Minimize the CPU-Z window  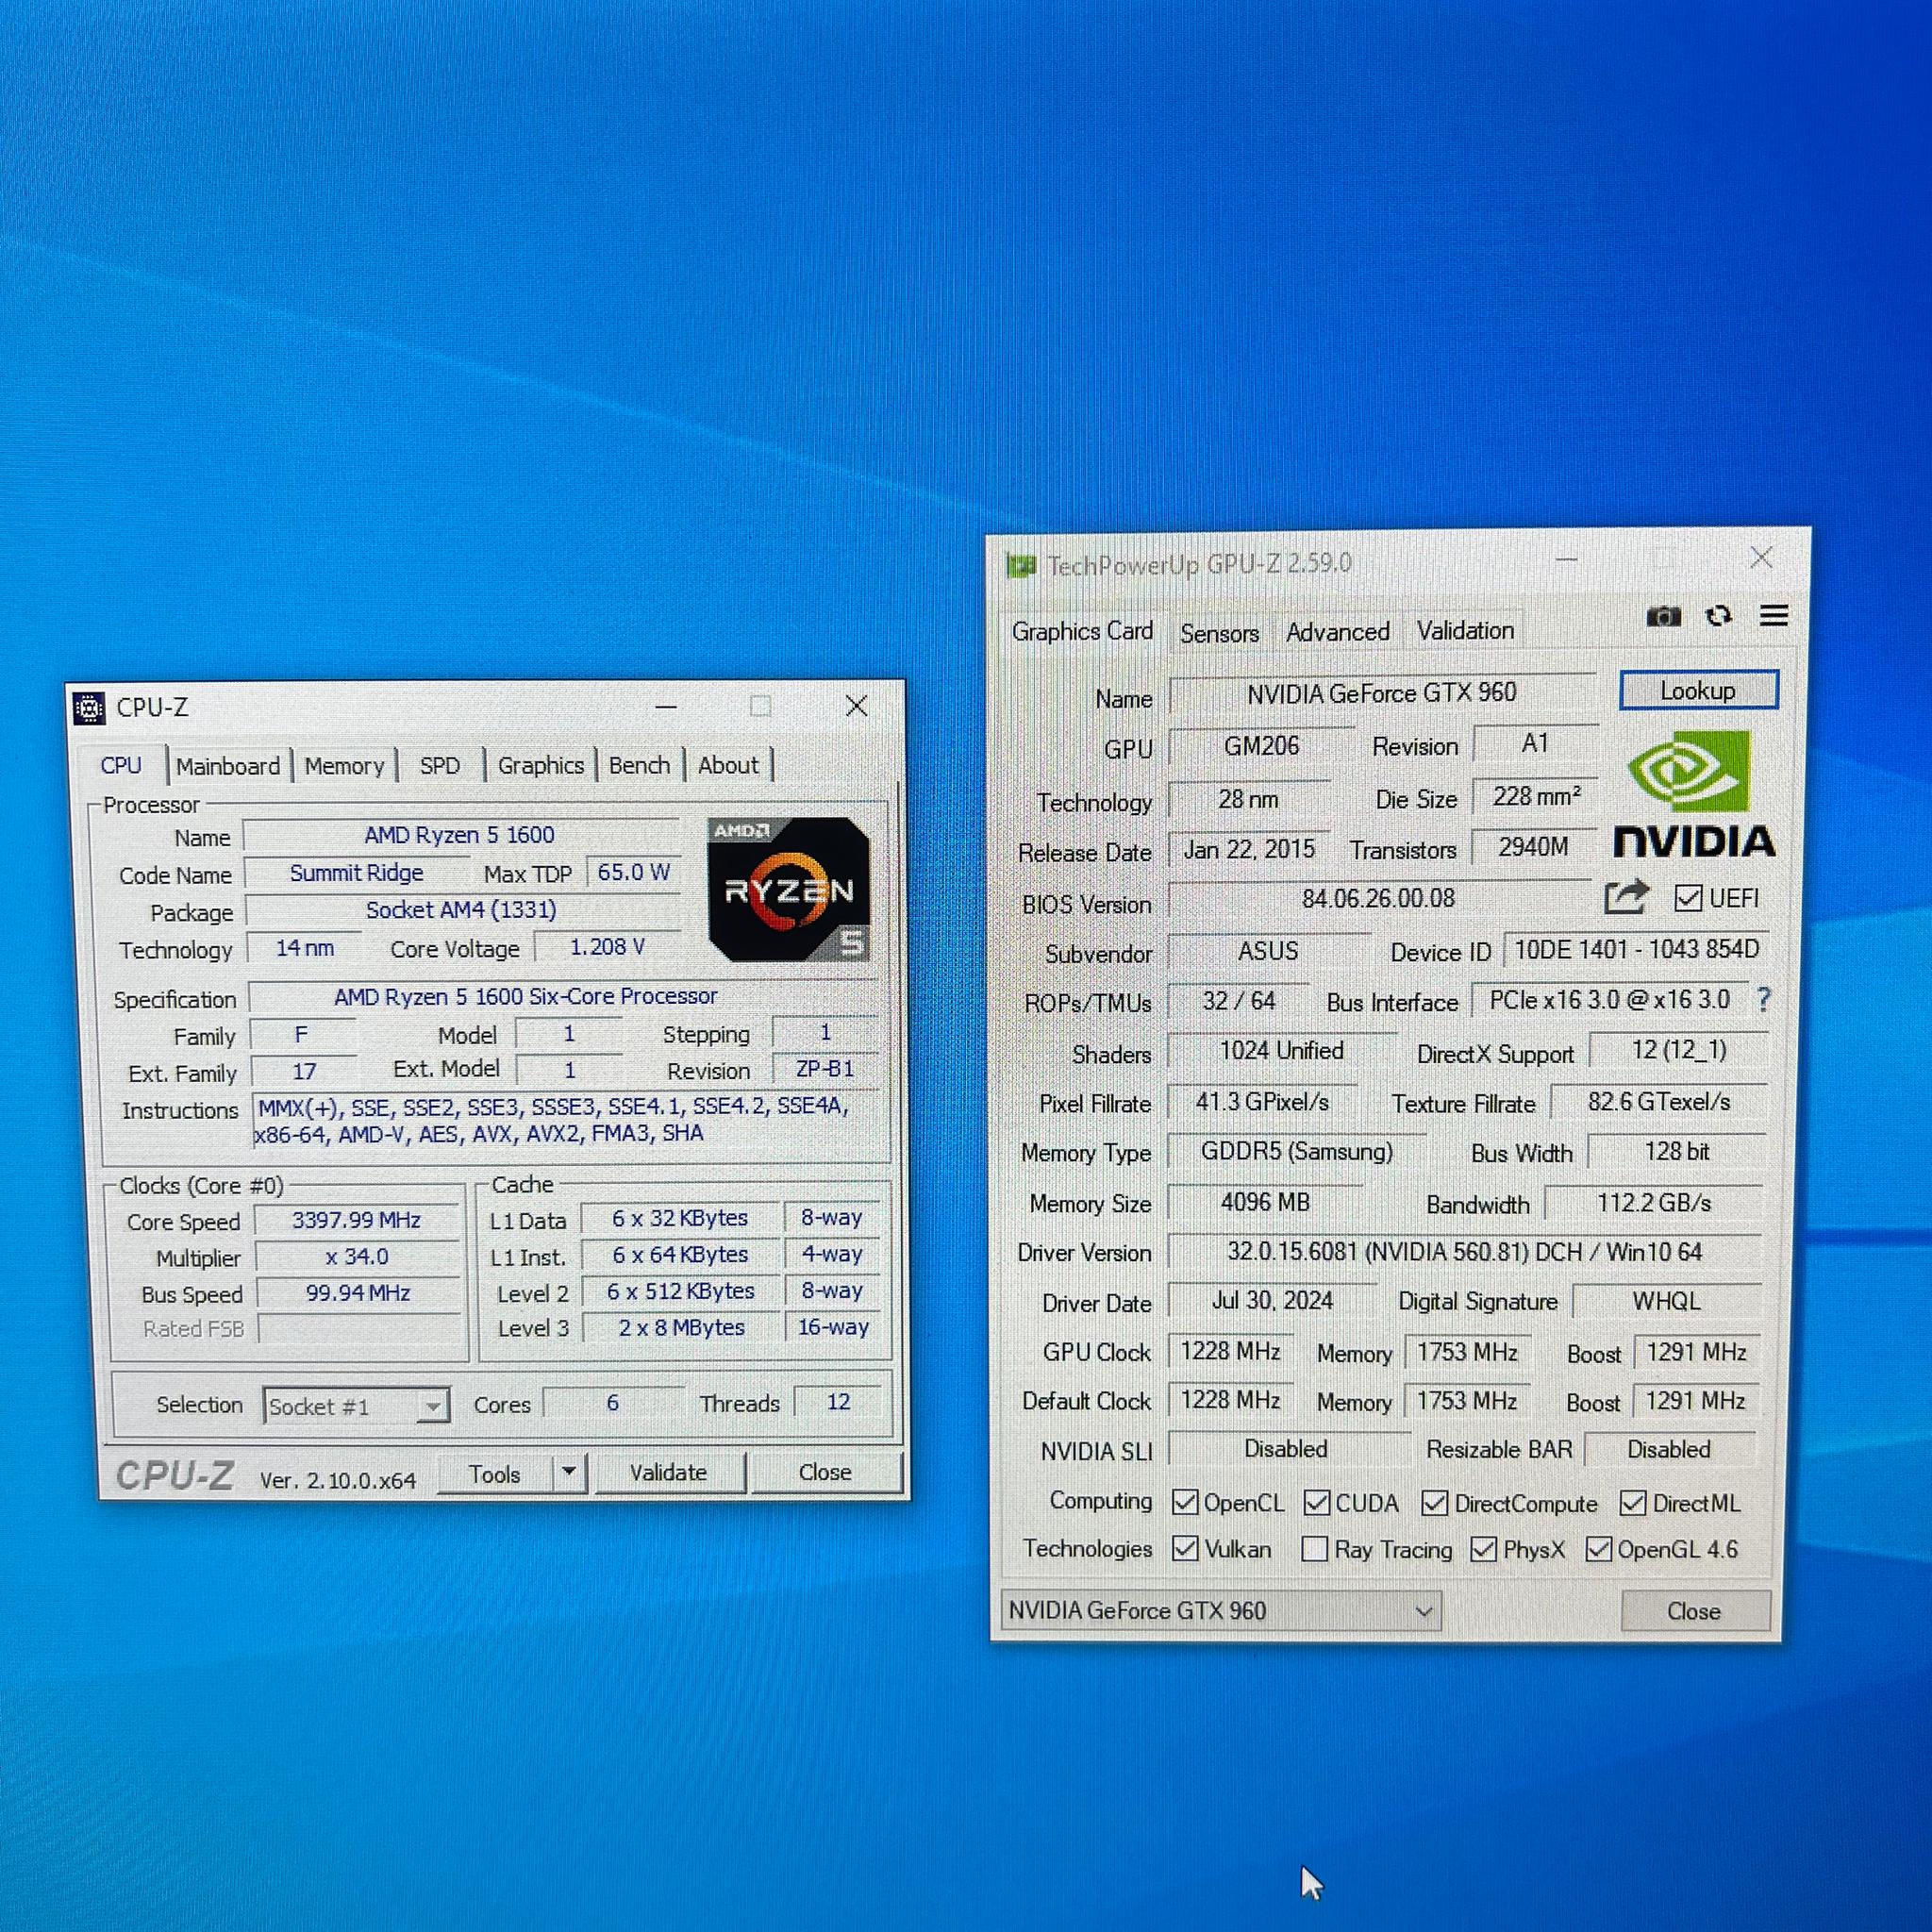coord(666,707)
